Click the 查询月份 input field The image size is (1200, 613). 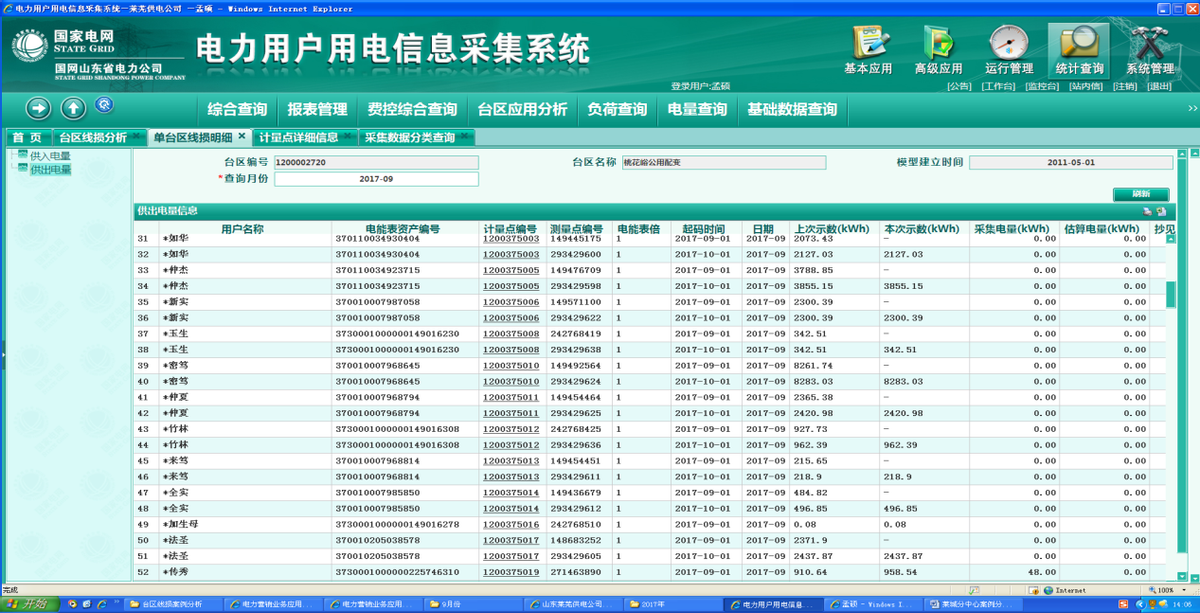click(375, 179)
